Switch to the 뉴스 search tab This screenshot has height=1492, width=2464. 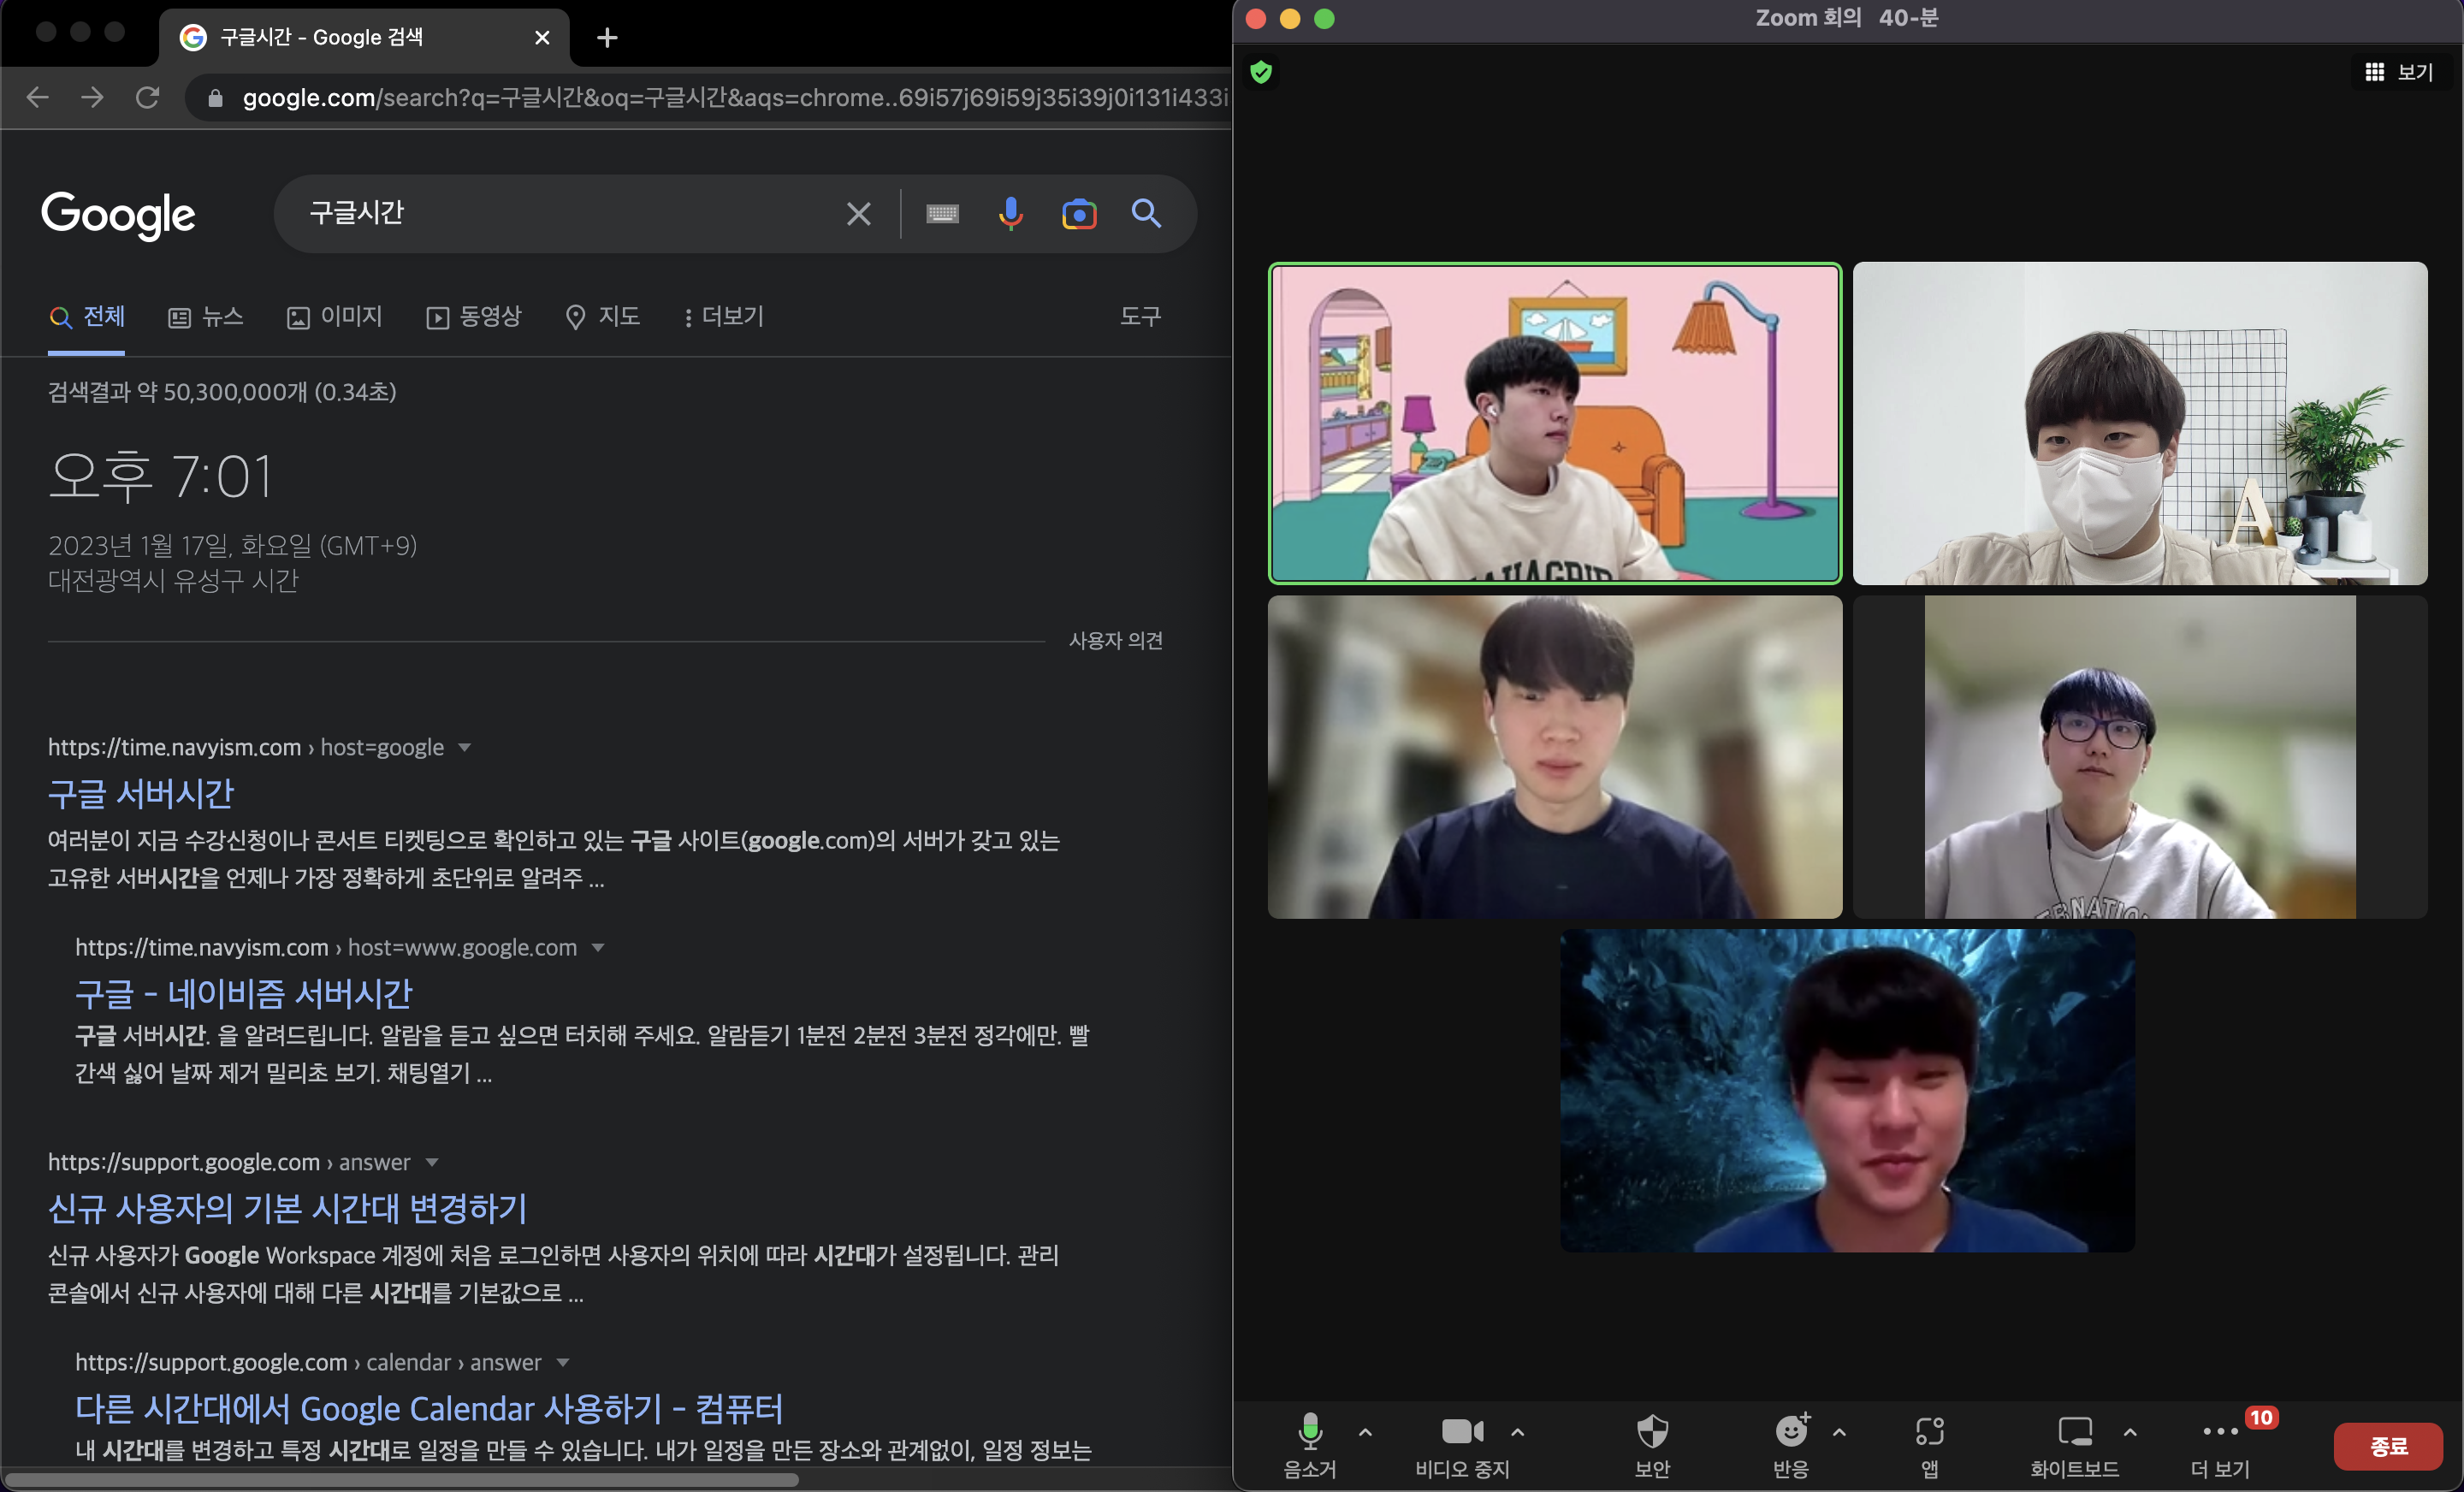pos(206,317)
